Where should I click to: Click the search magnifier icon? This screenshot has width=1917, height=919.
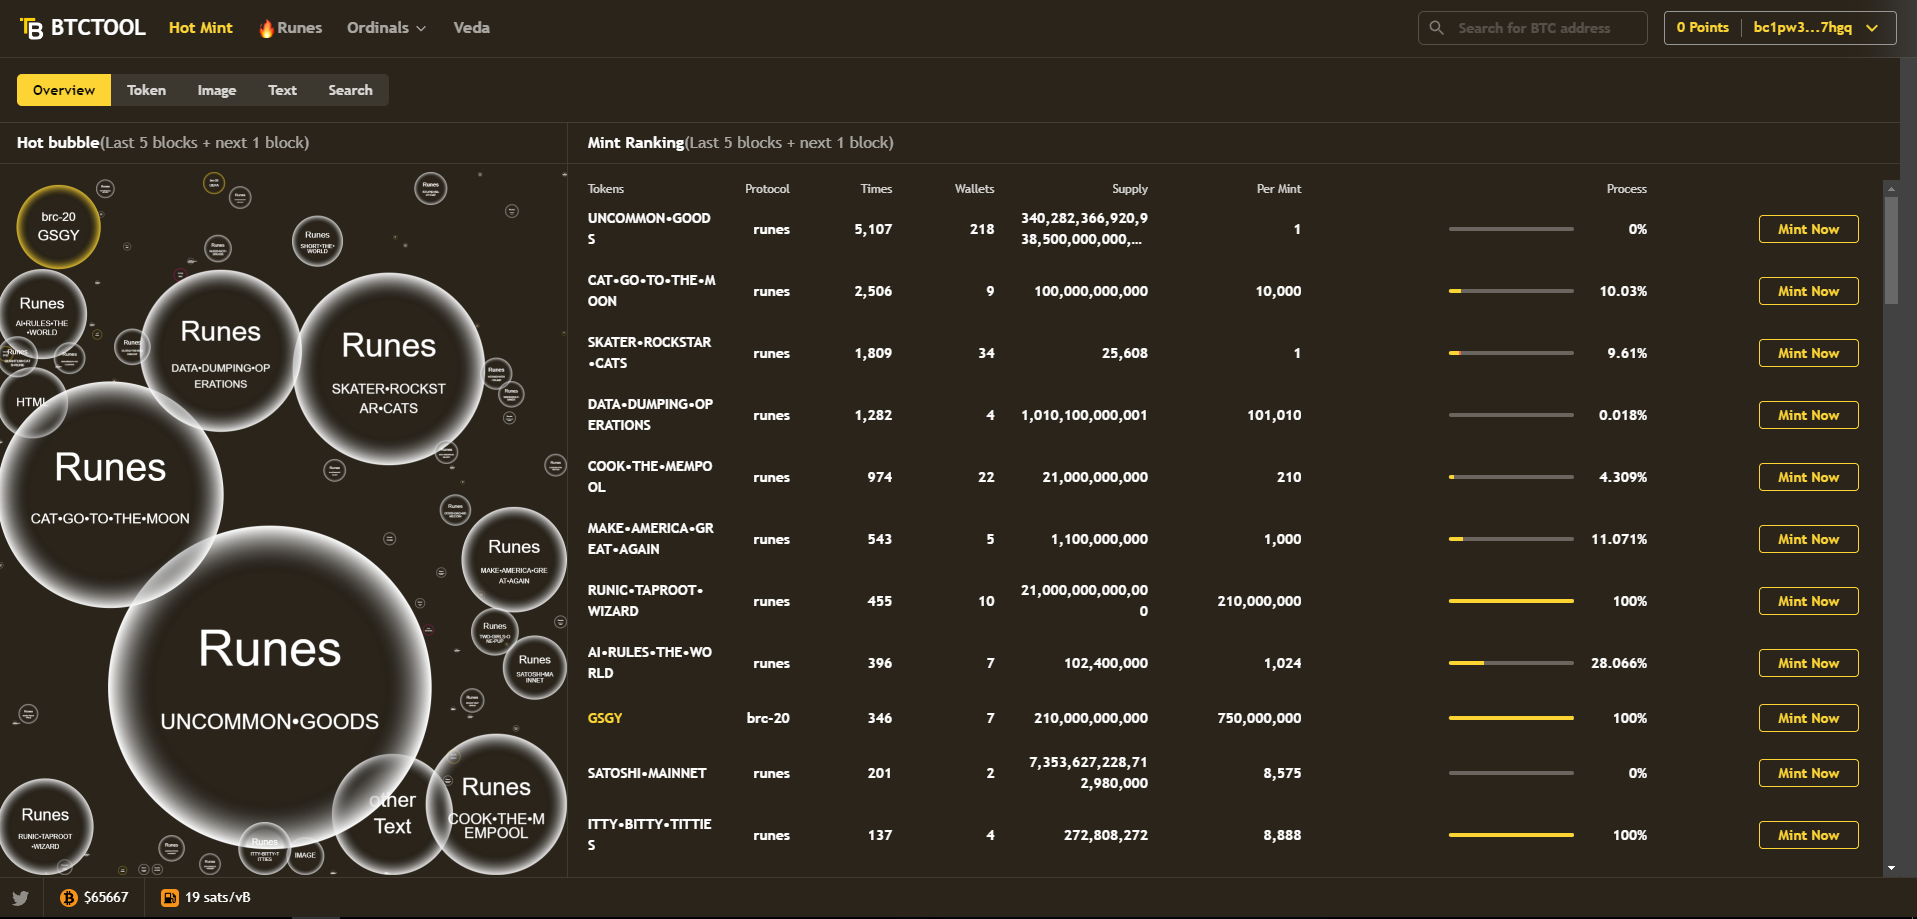click(x=1436, y=28)
